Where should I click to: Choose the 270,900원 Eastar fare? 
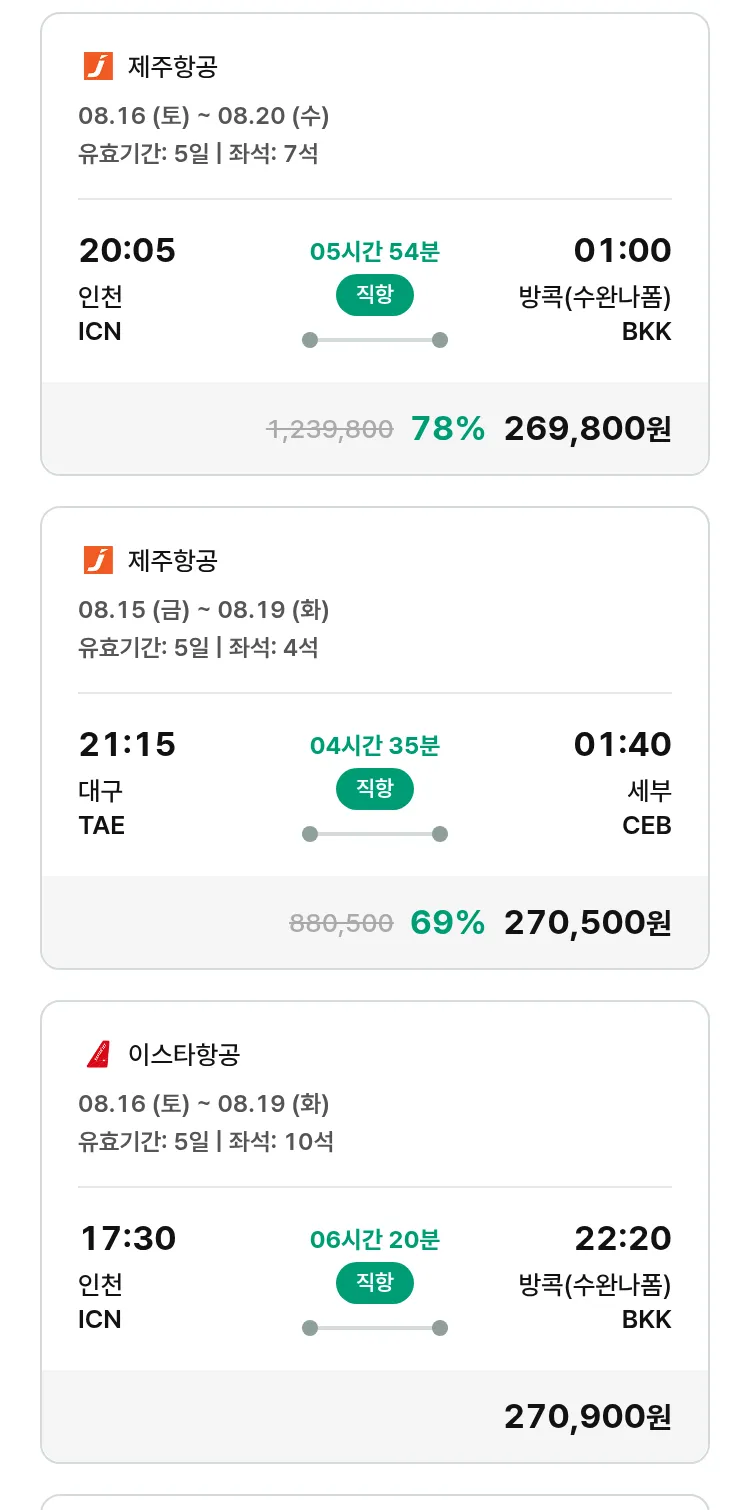coord(587,1417)
